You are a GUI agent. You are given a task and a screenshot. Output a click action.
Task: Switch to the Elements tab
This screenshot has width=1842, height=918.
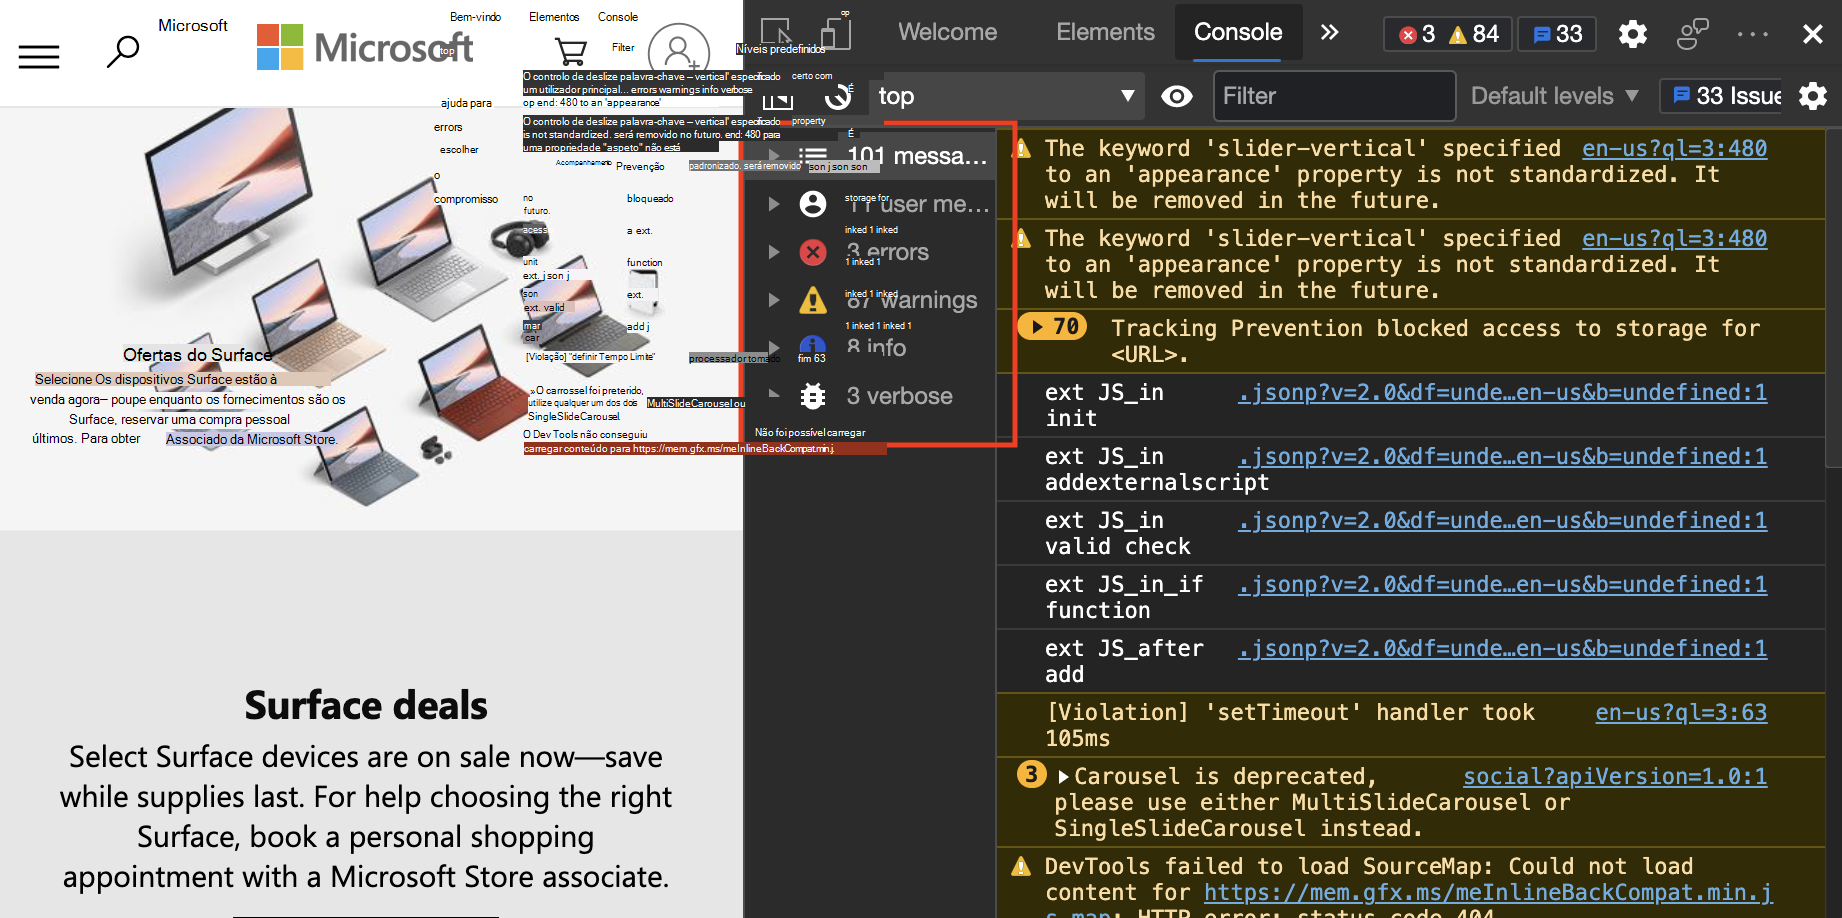(x=1105, y=32)
